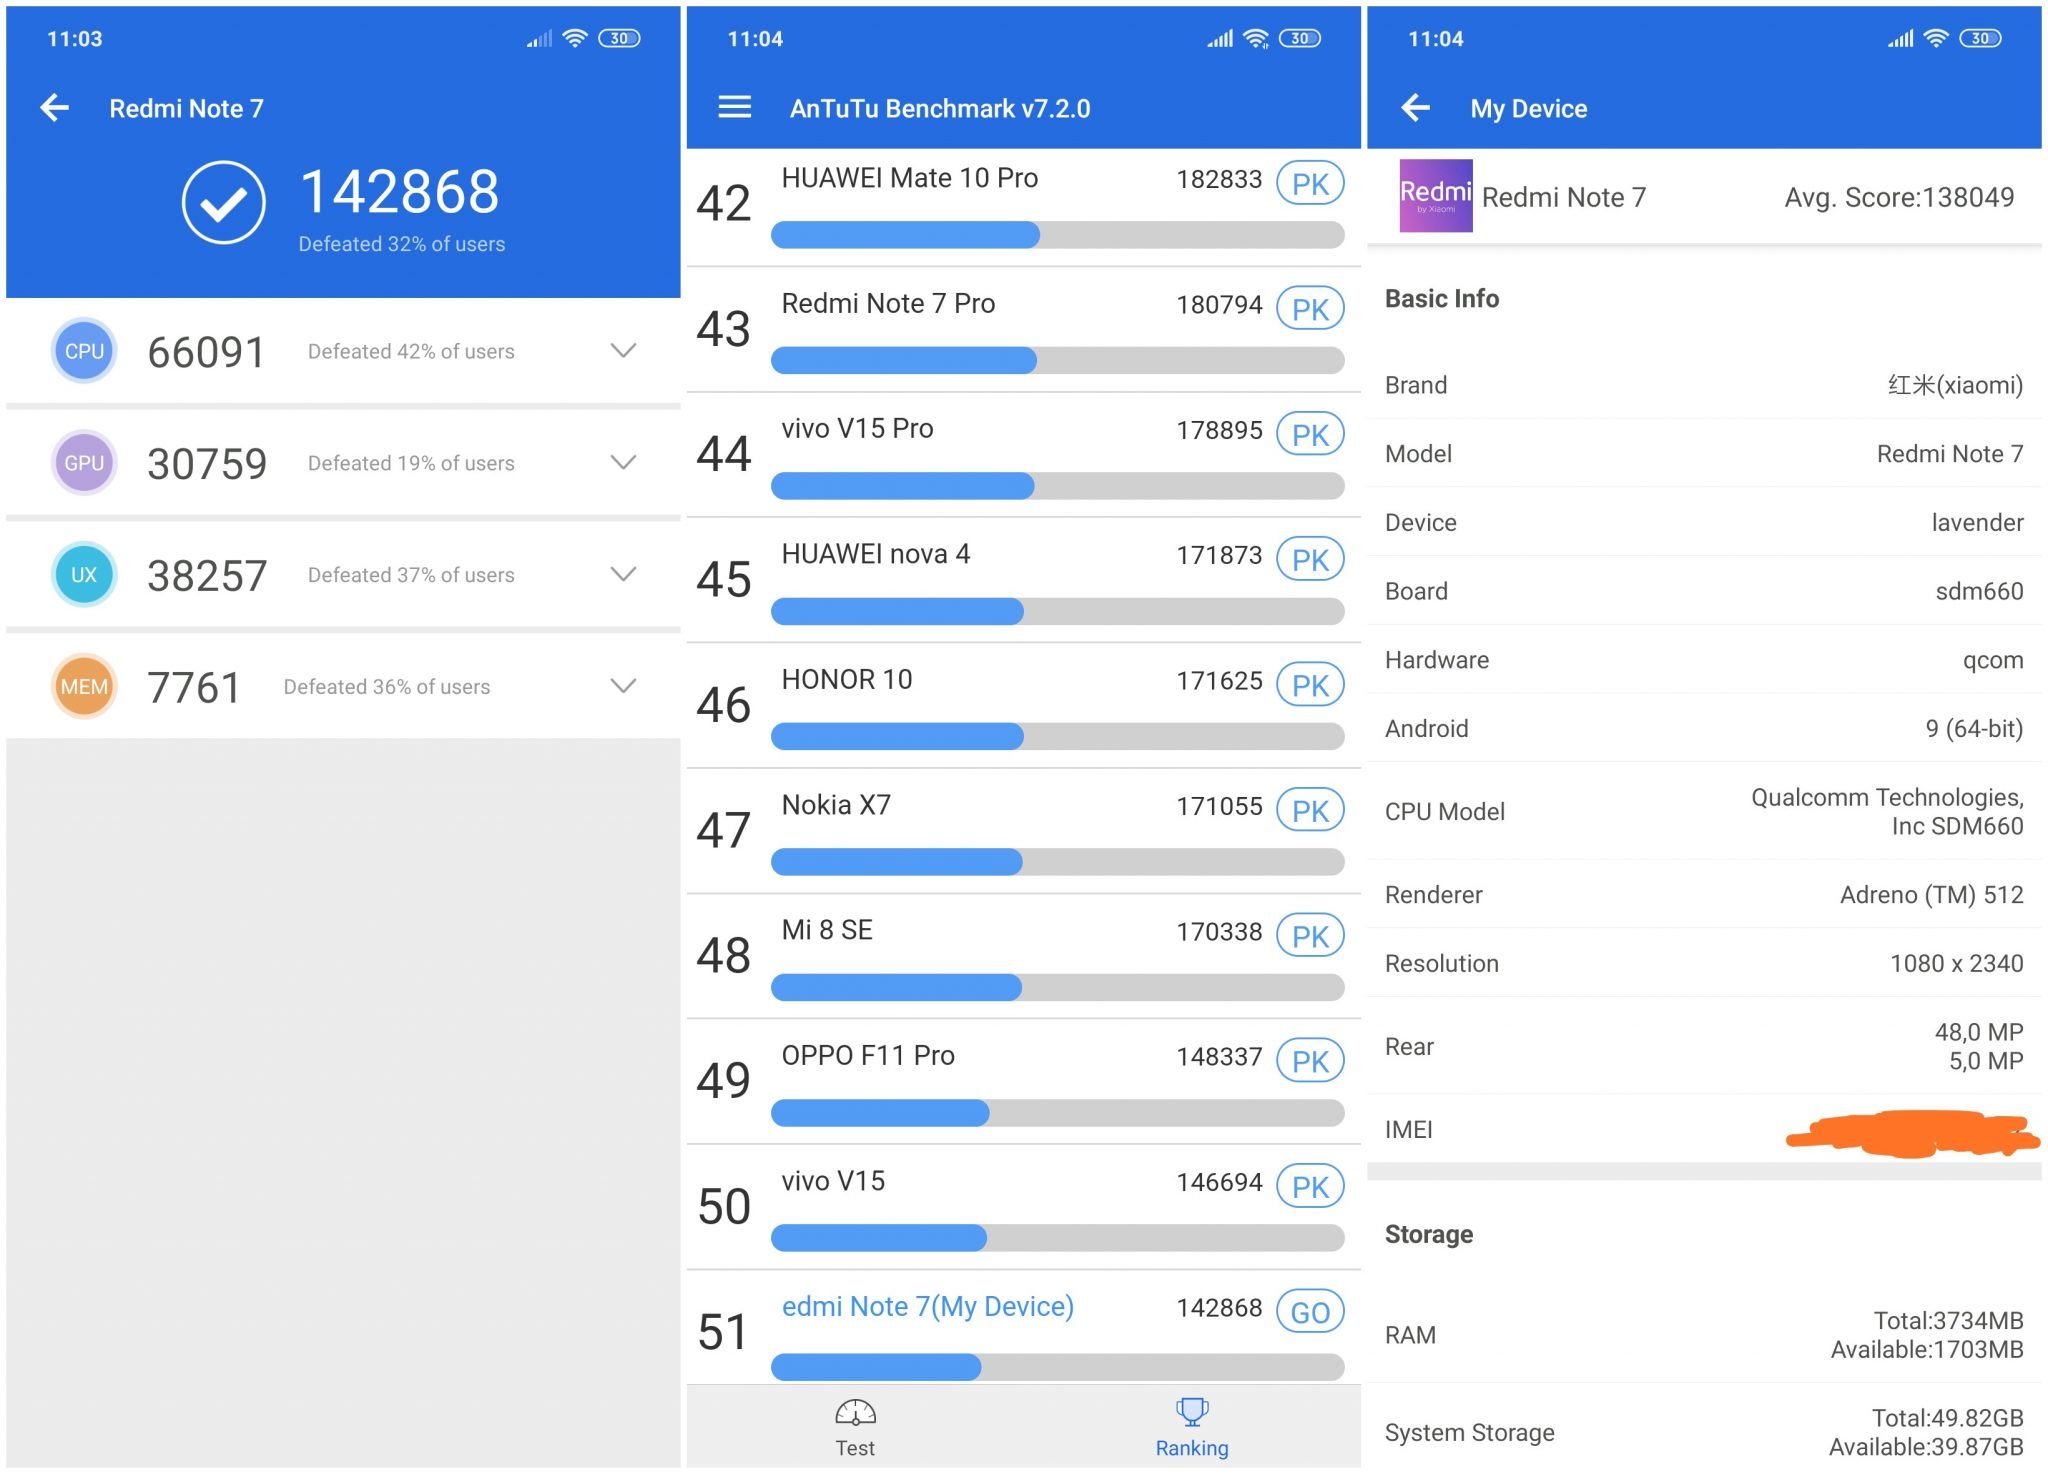Tap PK for Redmi Note 7 Pro
This screenshot has height=1474, width=2048.
1310,309
